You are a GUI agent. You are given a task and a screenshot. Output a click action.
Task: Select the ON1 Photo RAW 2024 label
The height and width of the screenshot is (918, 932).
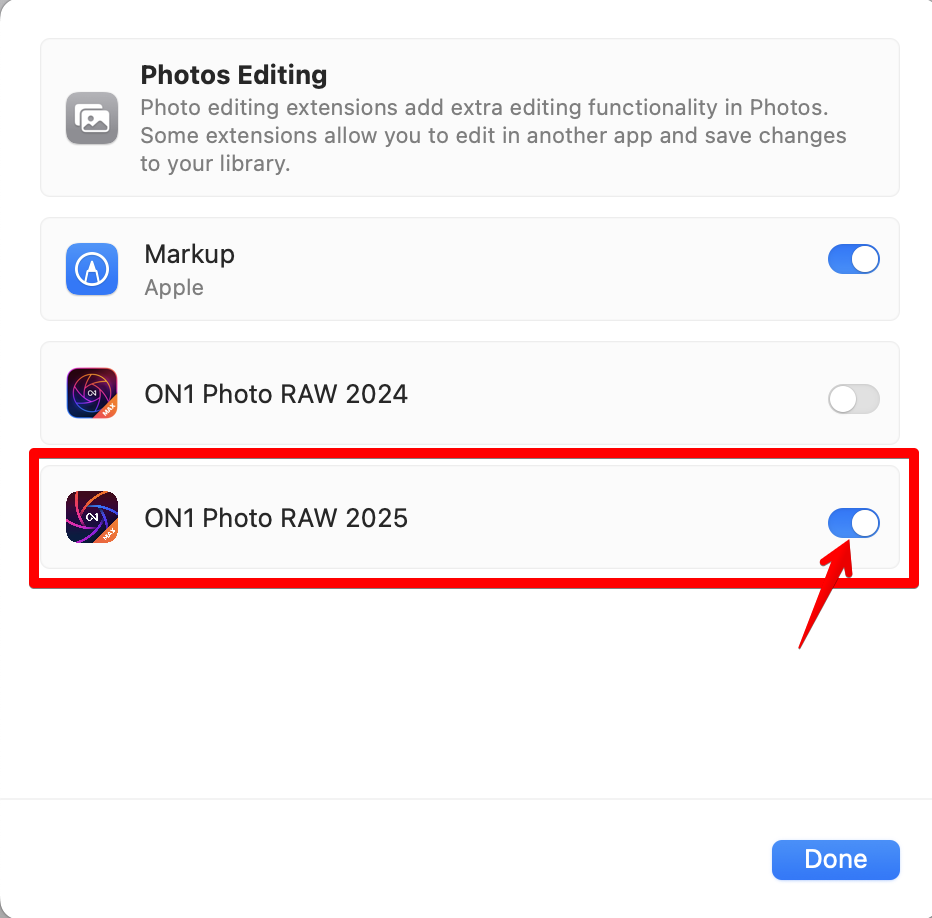coord(276,394)
